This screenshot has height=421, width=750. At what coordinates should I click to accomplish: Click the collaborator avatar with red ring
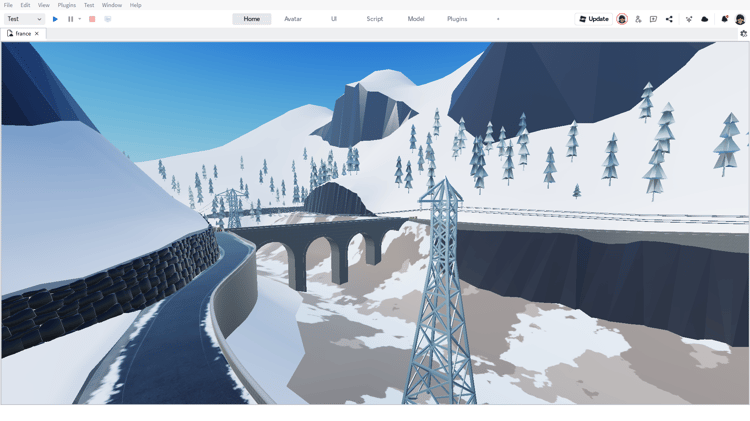(x=622, y=19)
